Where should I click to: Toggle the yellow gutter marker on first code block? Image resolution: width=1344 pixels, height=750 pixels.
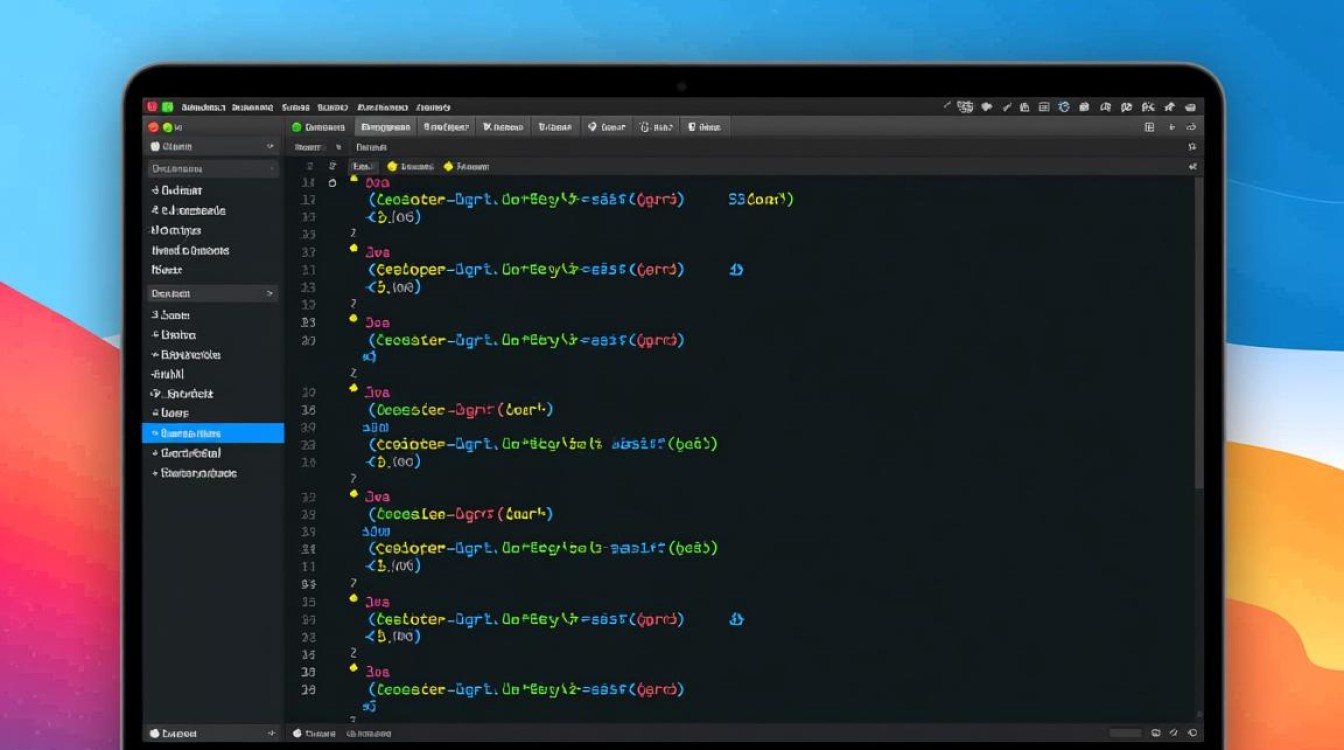click(353, 179)
